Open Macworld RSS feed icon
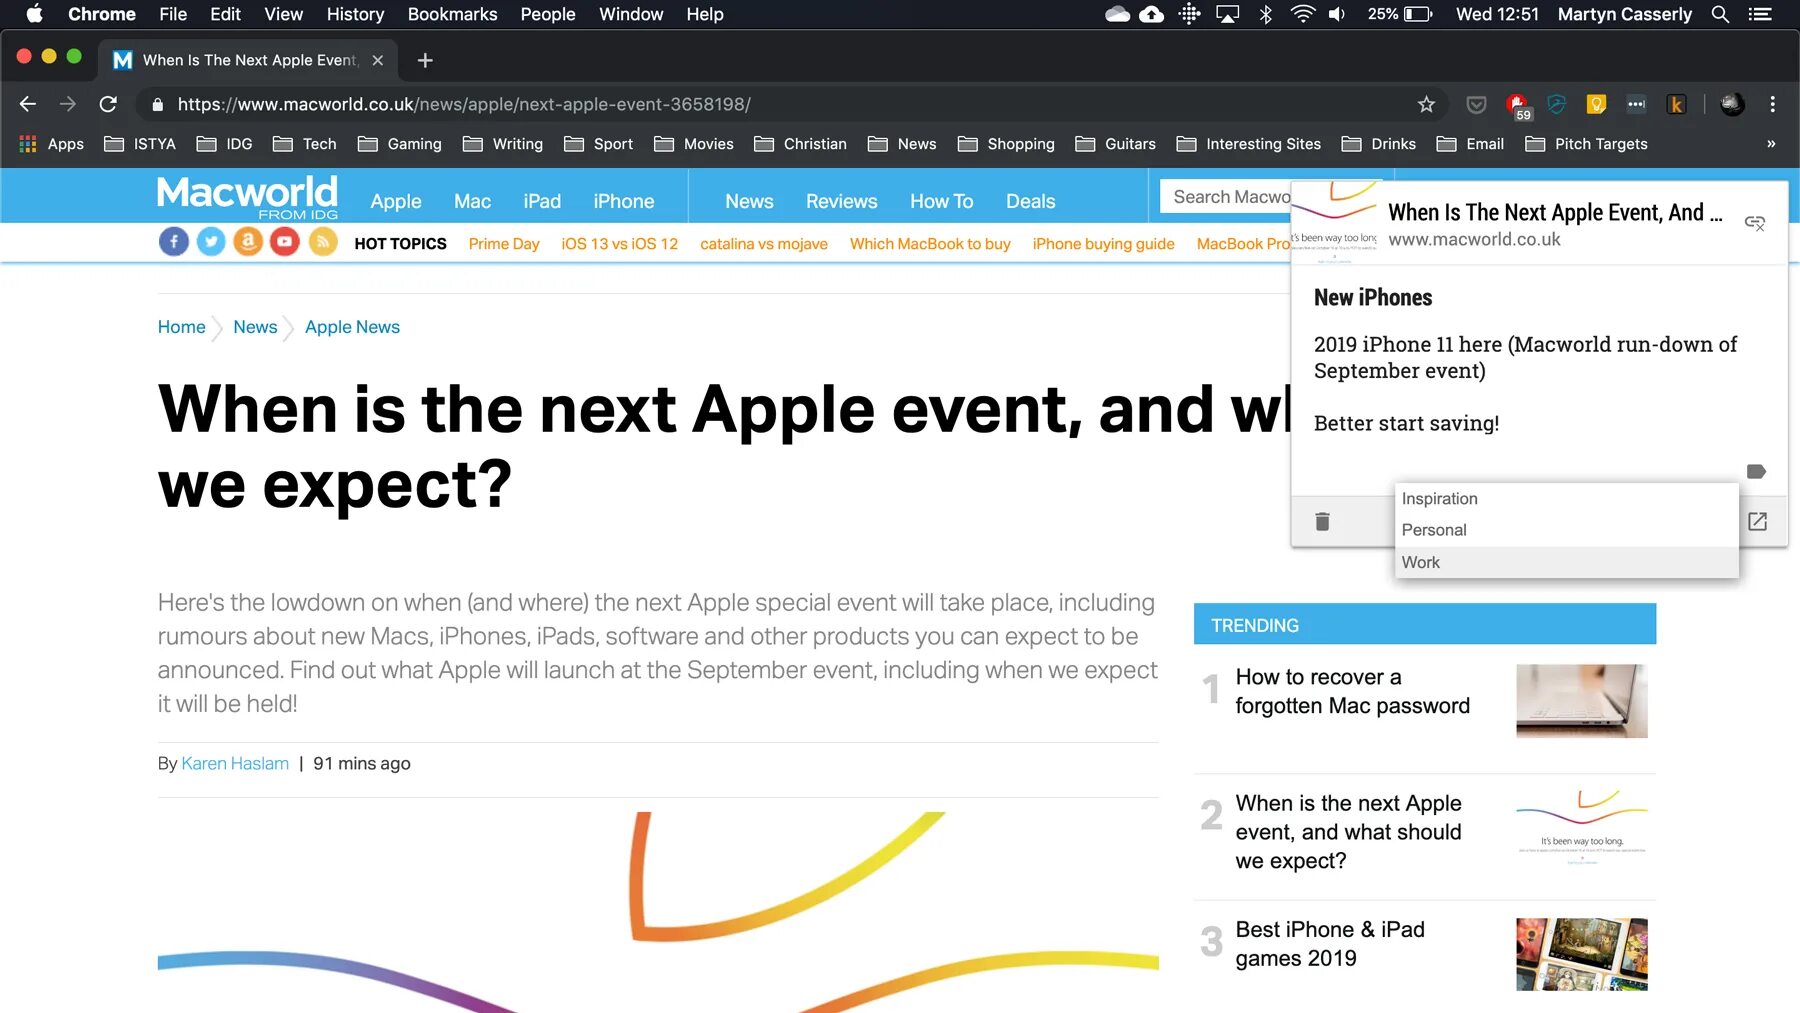The width and height of the screenshot is (1800, 1013). (x=323, y=242)
